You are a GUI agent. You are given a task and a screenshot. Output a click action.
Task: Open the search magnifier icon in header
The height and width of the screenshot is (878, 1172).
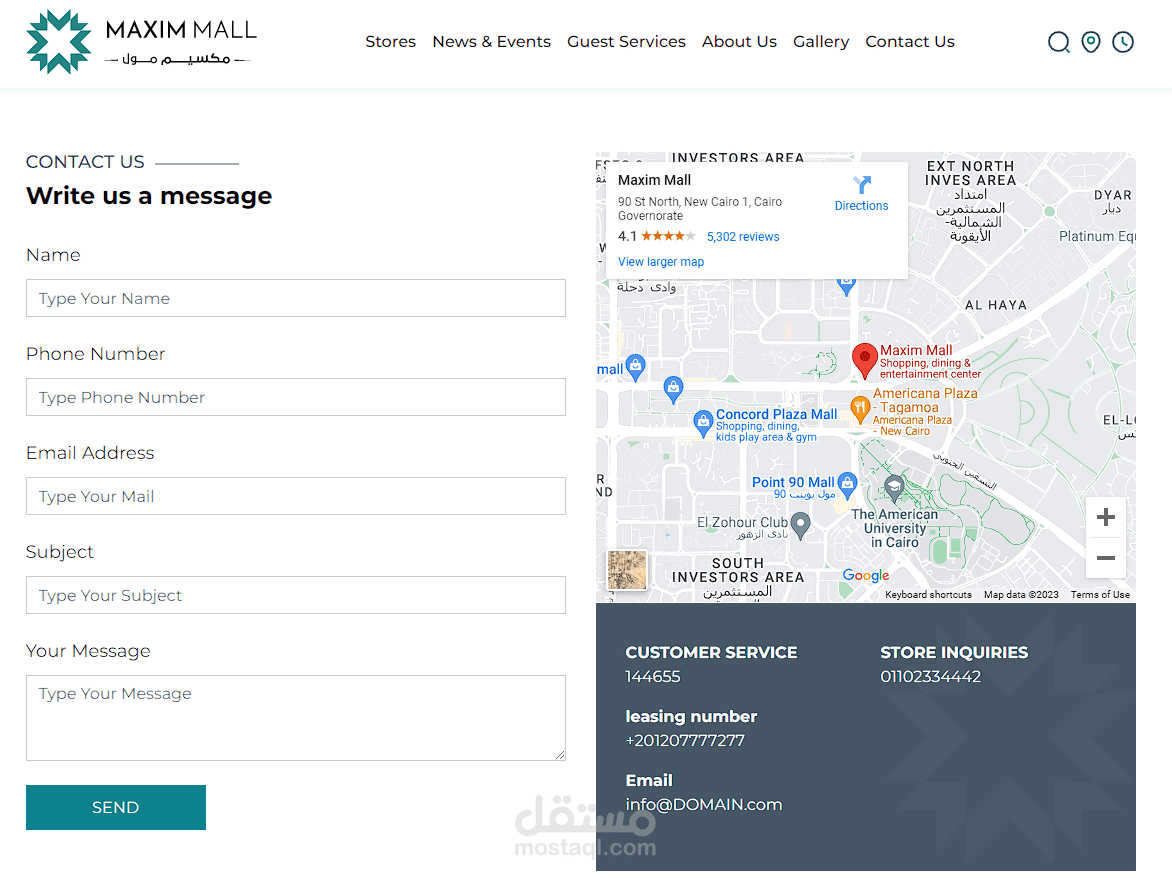pyautogui.click(x=1058, y=42)
